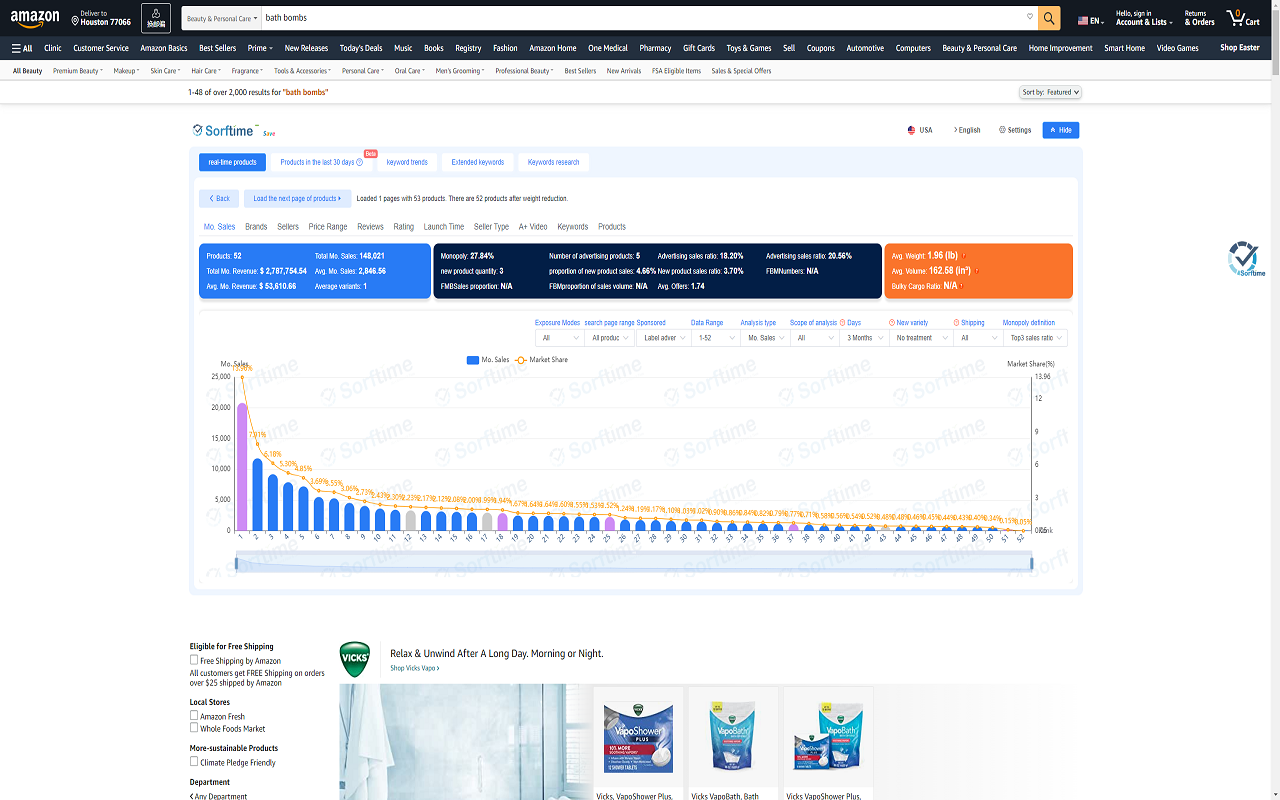Open the Beauty & Personal Care search category dropdown
Viewport: 1280px width, 800px height.
click(222, 18)
